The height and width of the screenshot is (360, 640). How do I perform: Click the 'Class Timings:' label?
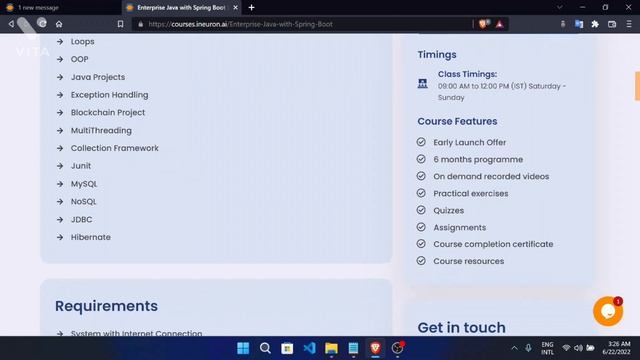click(467, 74)
